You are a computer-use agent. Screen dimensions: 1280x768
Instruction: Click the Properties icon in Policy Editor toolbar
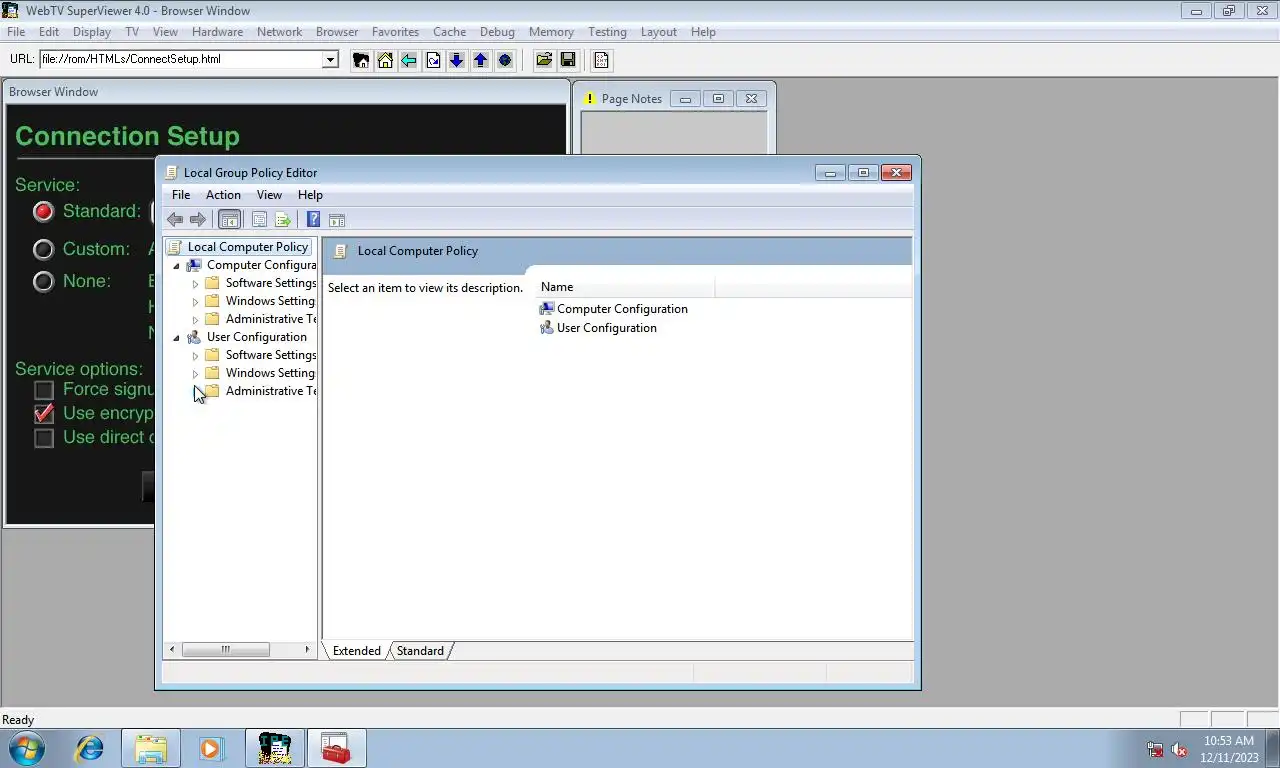tap(259, 220)
